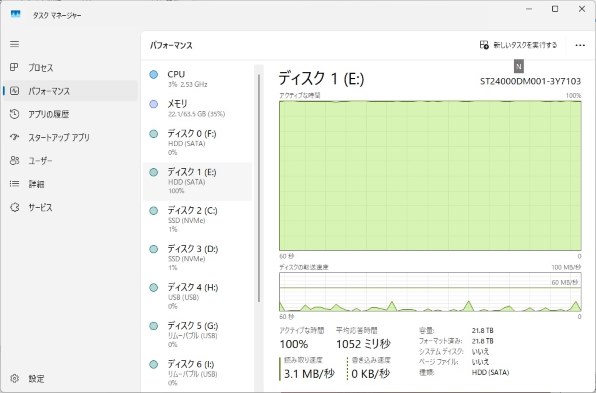Image resolution: width=596 pixels, height=393 pixels.
Task: Open サービス page
Action: tap(70, 207)
